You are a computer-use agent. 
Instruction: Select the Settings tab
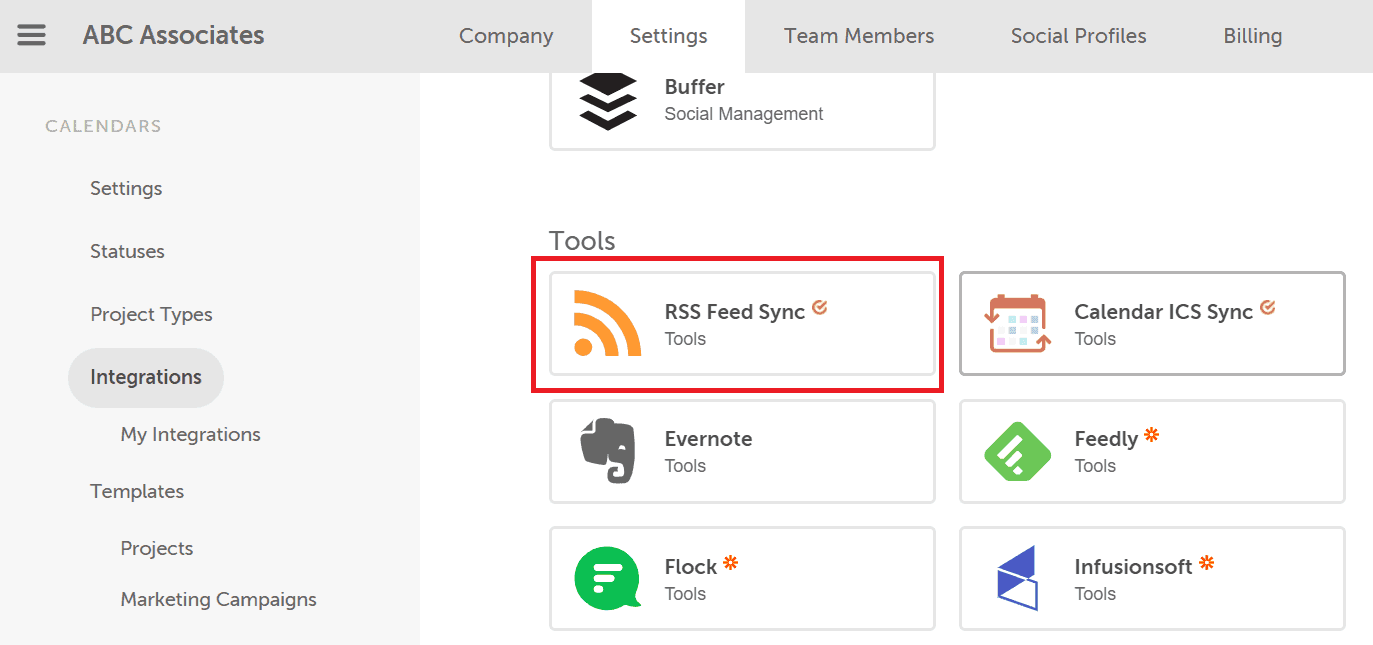point(668,36)
